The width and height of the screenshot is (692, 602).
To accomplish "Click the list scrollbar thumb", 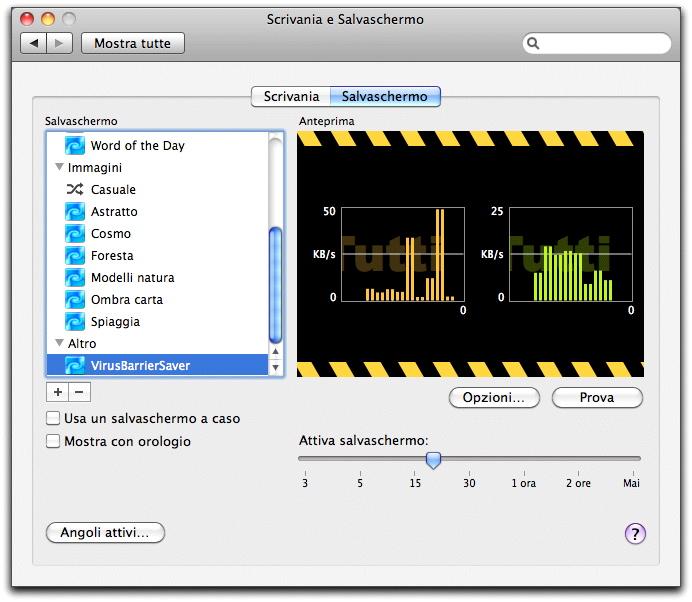I will (x=275, y=285).
